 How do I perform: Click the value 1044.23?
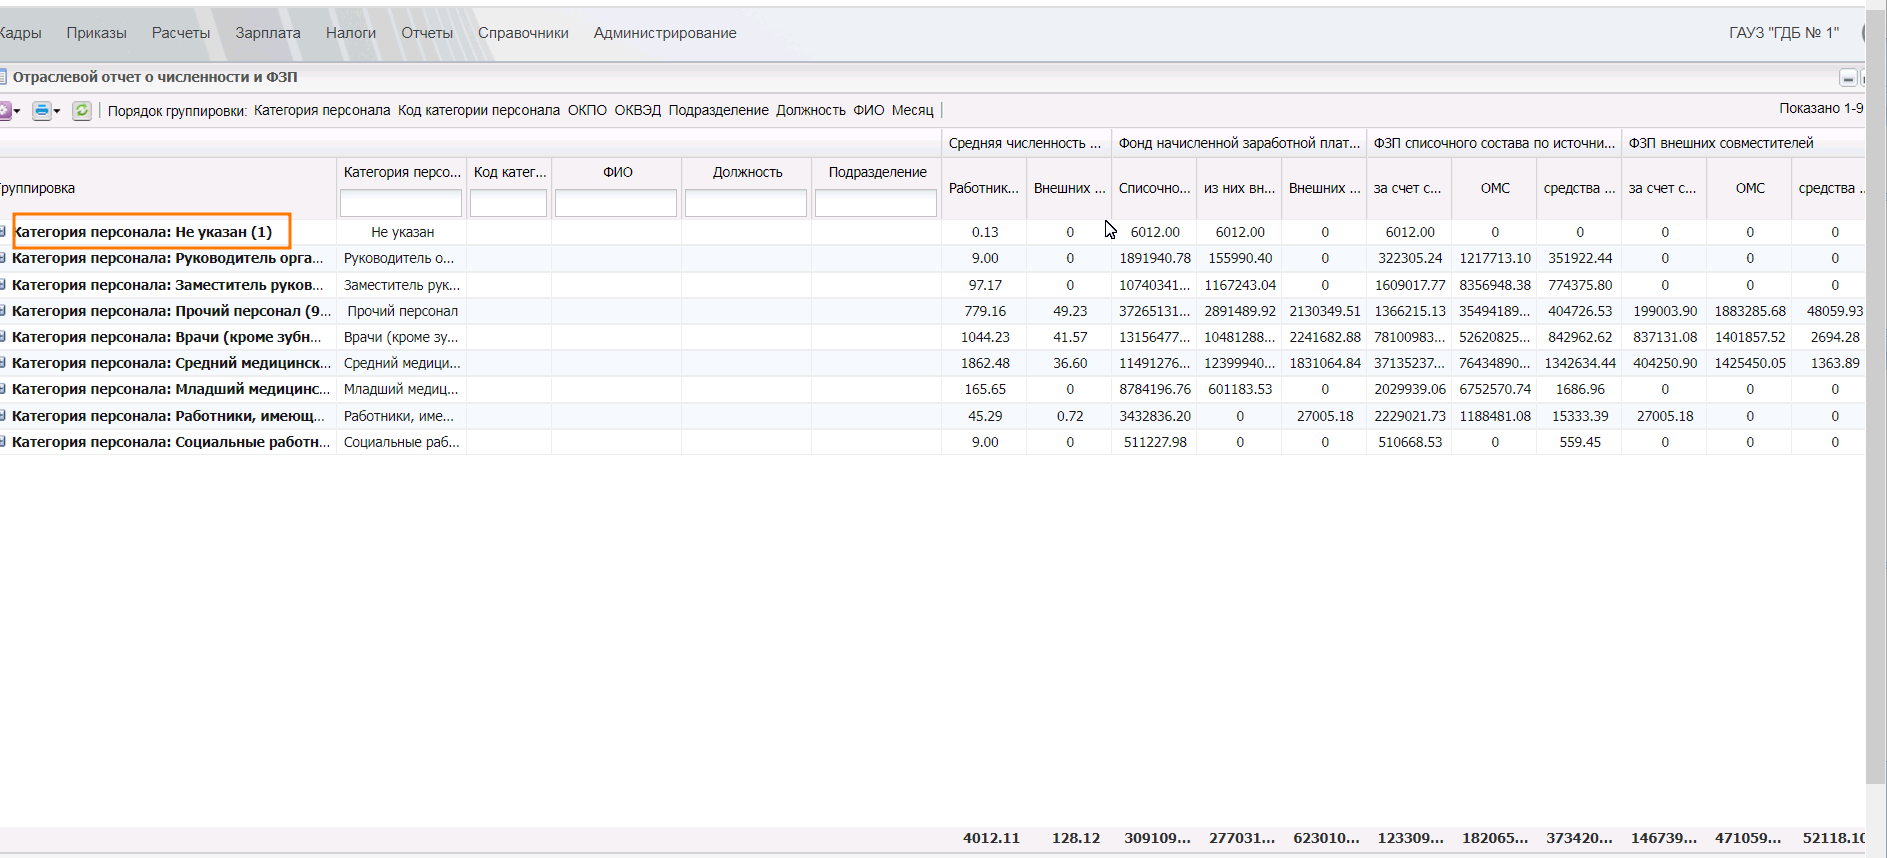coord(985,337)
